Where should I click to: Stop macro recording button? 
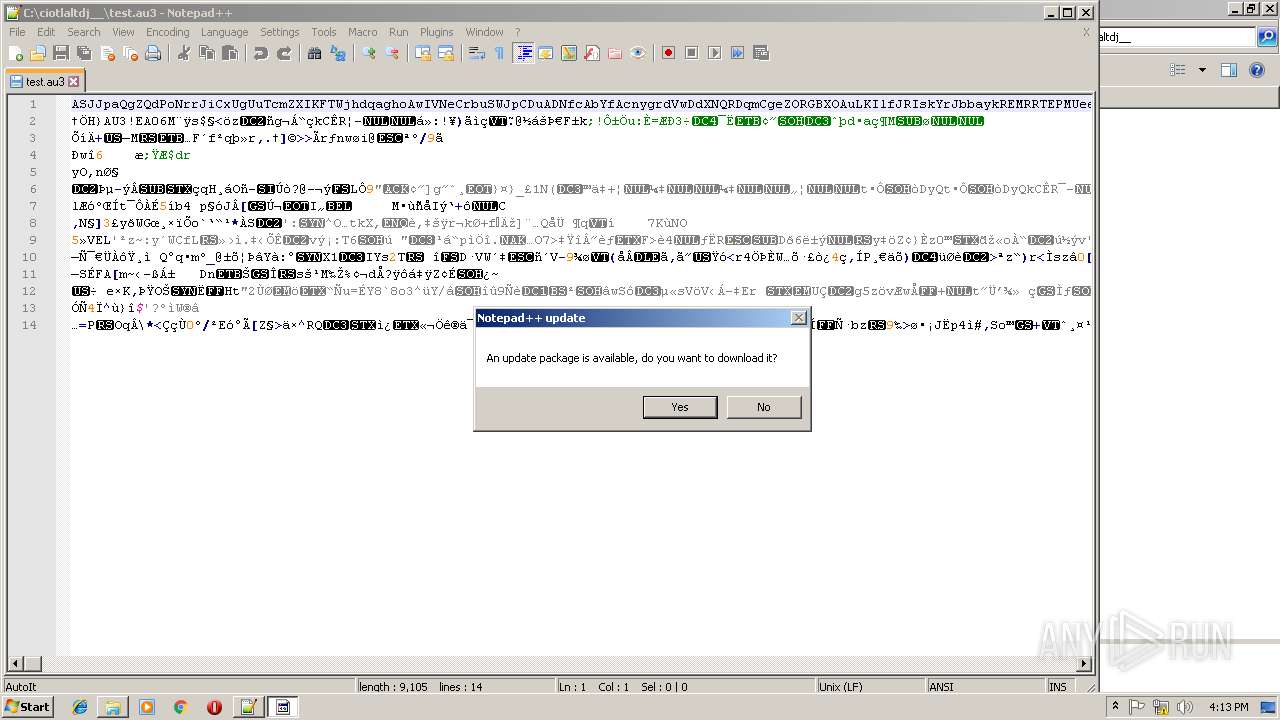(x=692, y=53)
